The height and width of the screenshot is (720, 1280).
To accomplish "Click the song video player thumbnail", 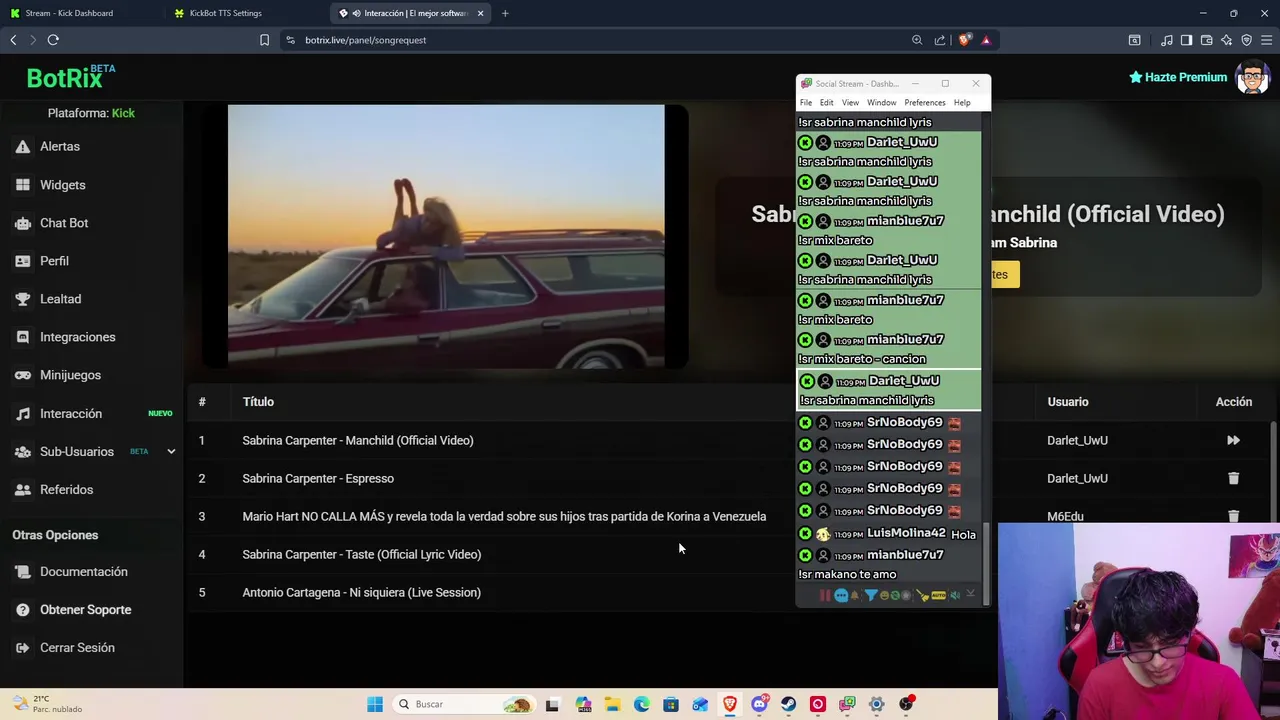I will [x=446, y=237].
